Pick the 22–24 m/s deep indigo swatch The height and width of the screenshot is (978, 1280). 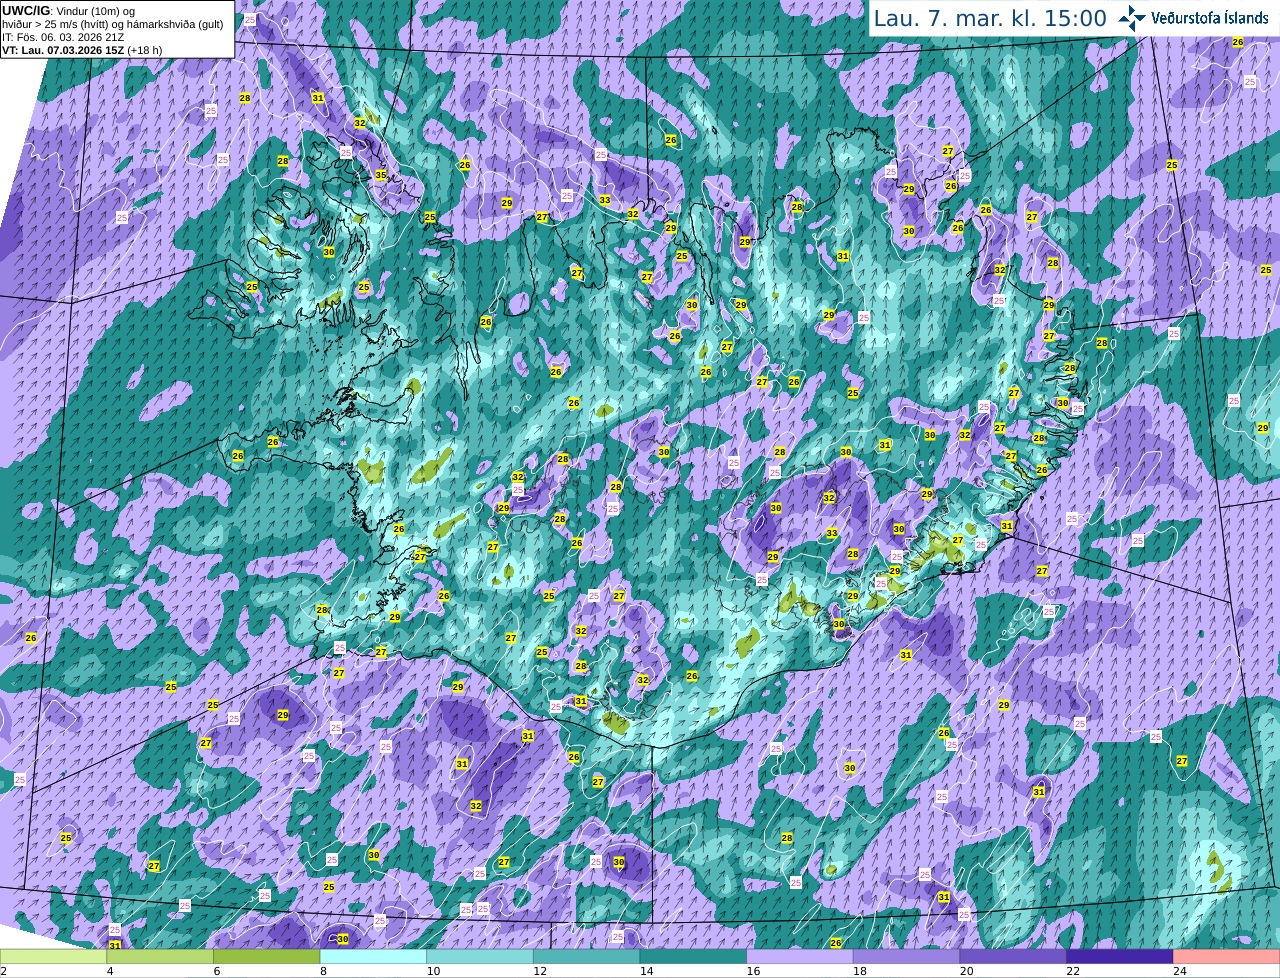point(1120,957)
